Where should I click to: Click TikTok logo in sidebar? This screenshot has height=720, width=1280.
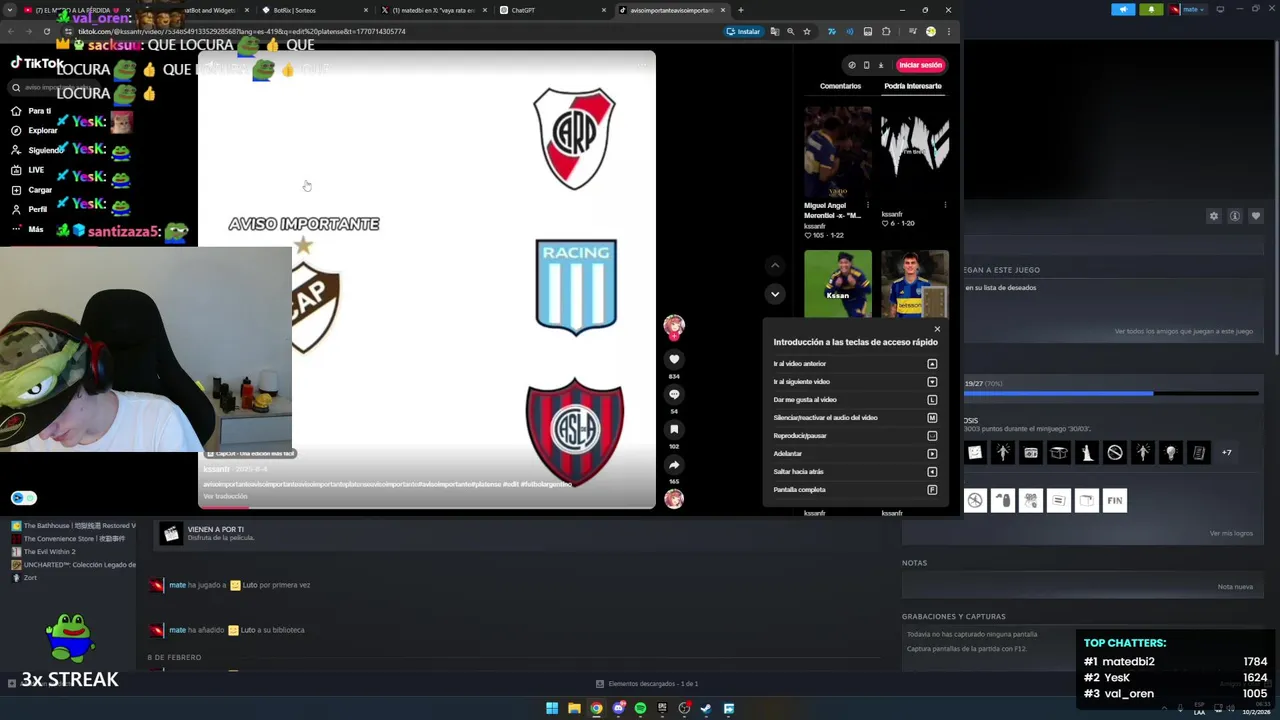tap(38, 63)
